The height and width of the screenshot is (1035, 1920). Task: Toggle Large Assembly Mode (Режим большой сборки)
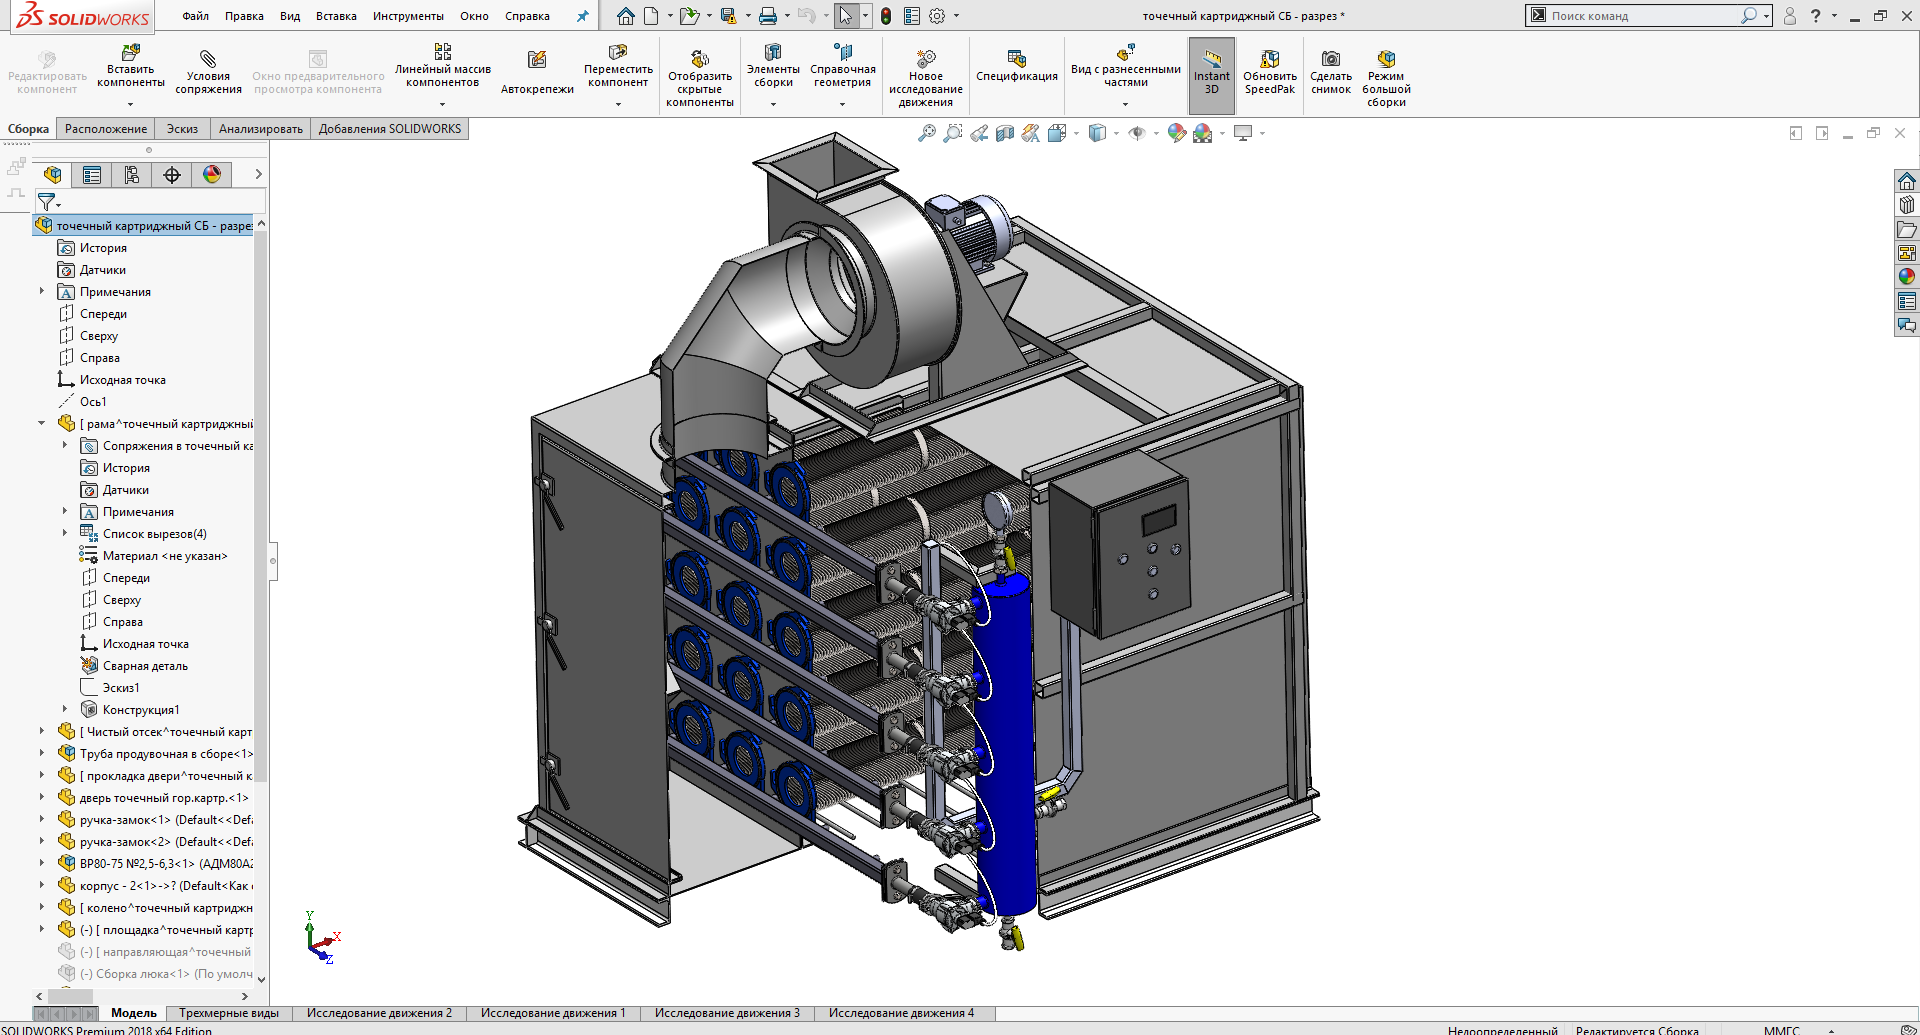[x=1386, y=78]
